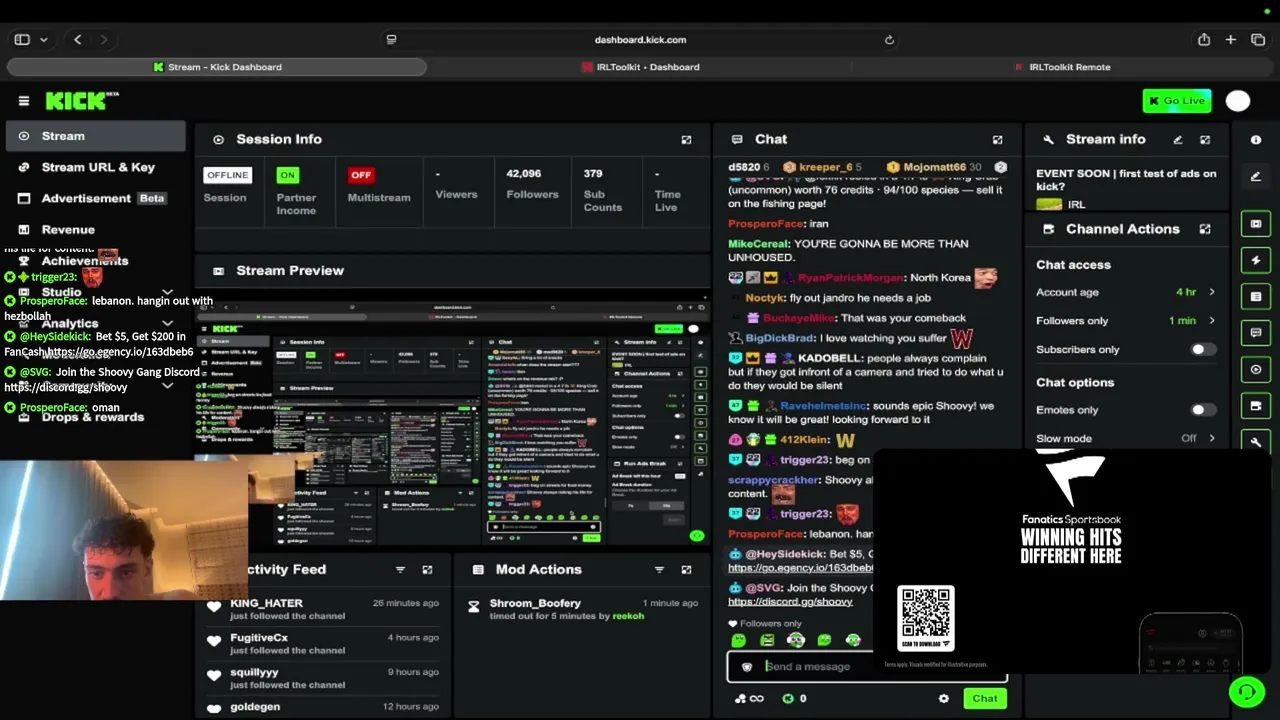Toggle the list widget icon in right rail
The image size is (1280, 720).
pos(1256,297)
